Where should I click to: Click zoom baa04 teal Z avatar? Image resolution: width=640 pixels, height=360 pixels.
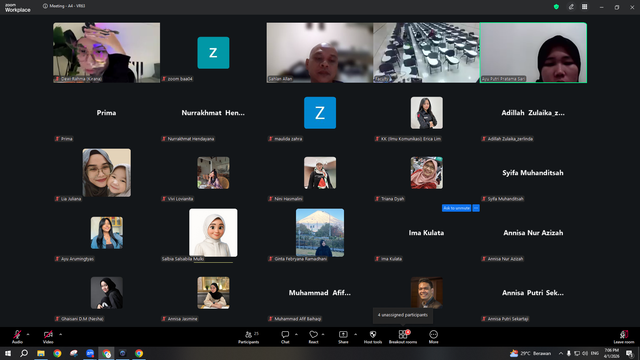(x=213, y=53)
